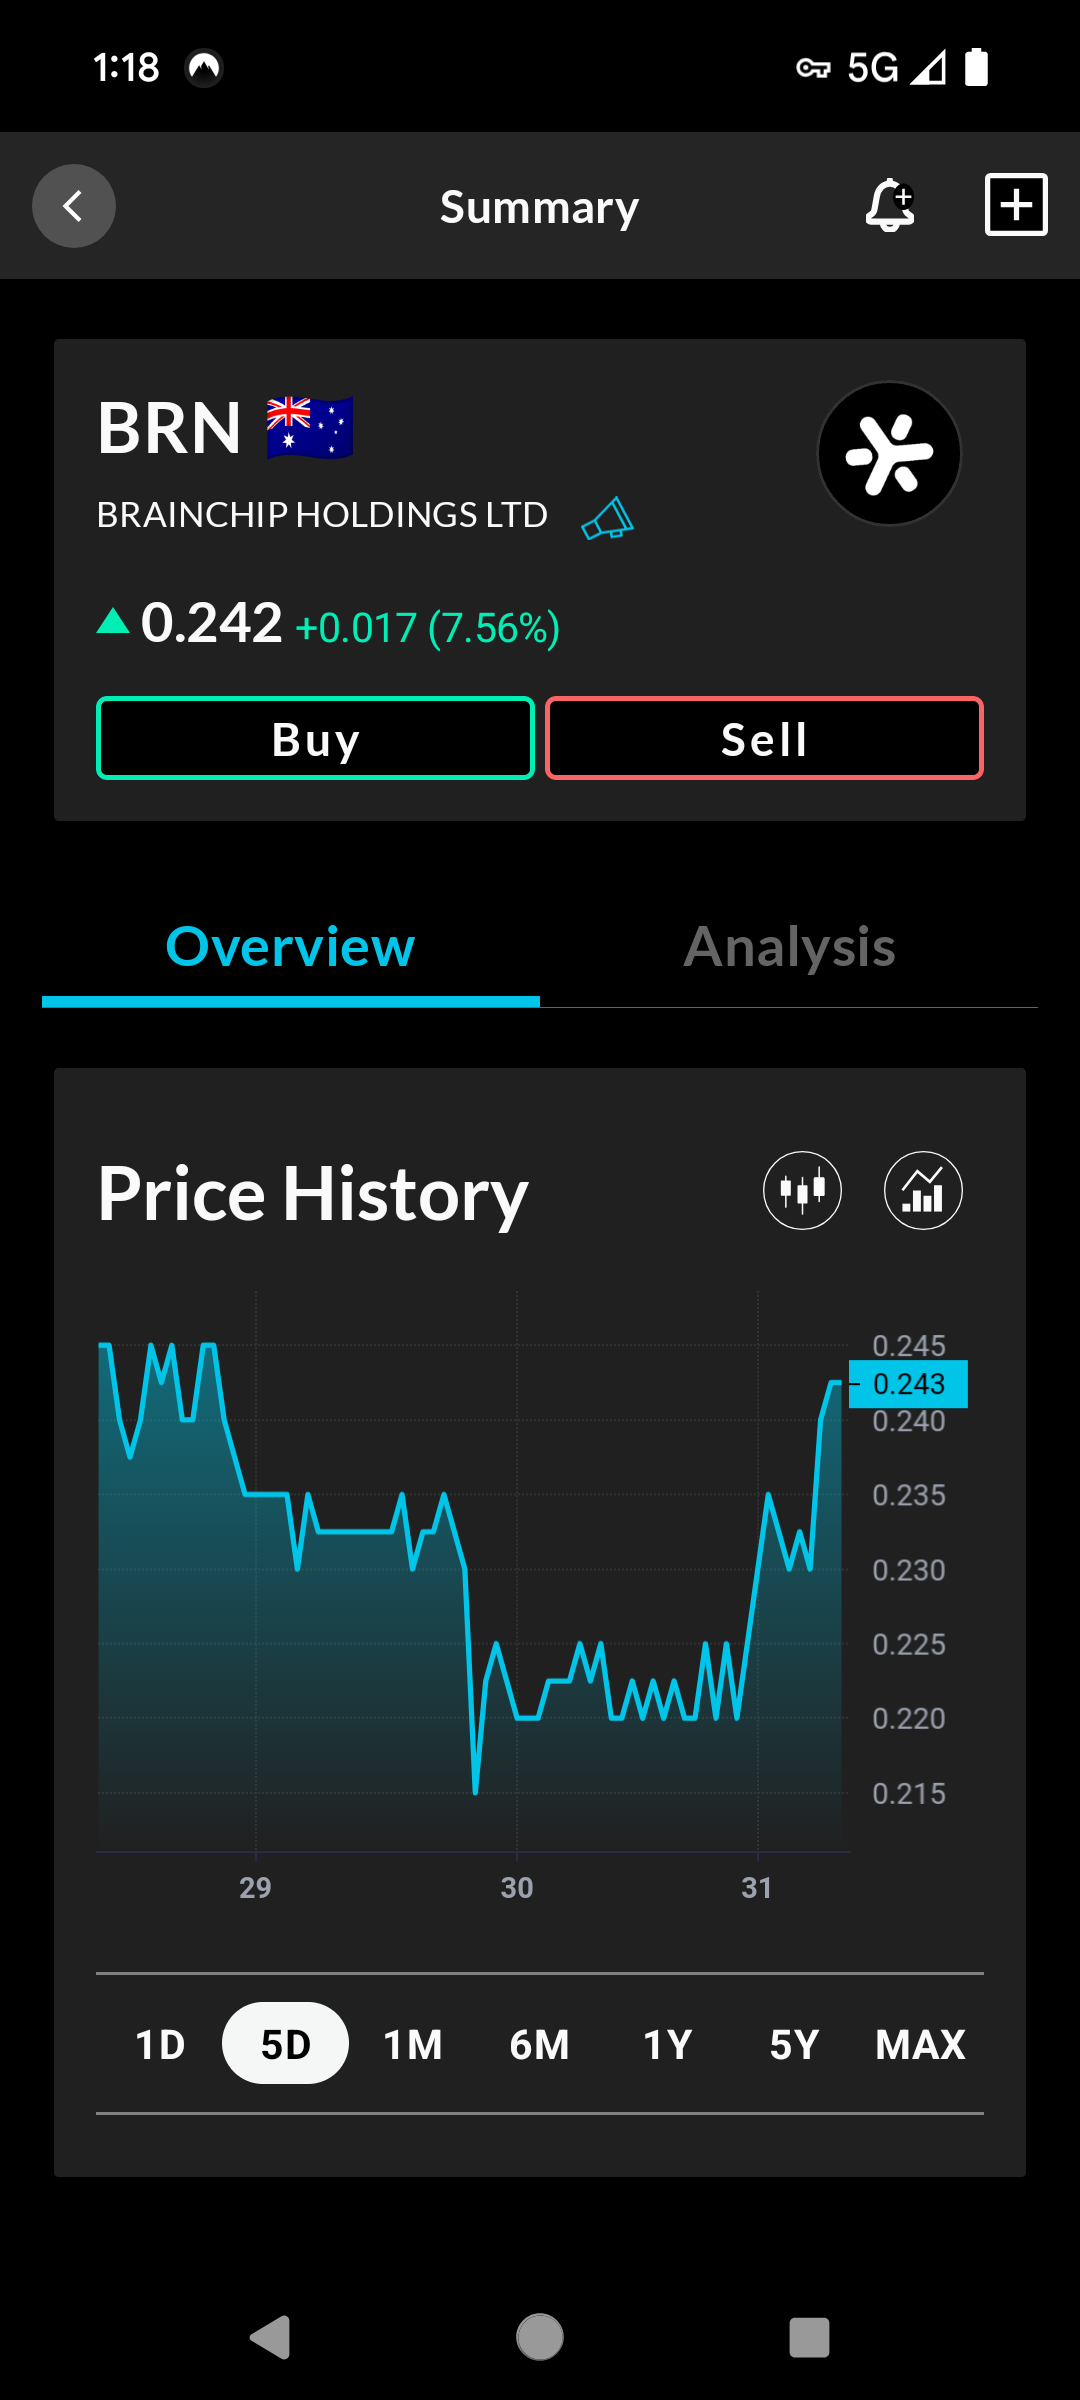The width and height of the screenshot is (1080, 2400).
Task: Tap Android home navigation button
Action: 540,2337
